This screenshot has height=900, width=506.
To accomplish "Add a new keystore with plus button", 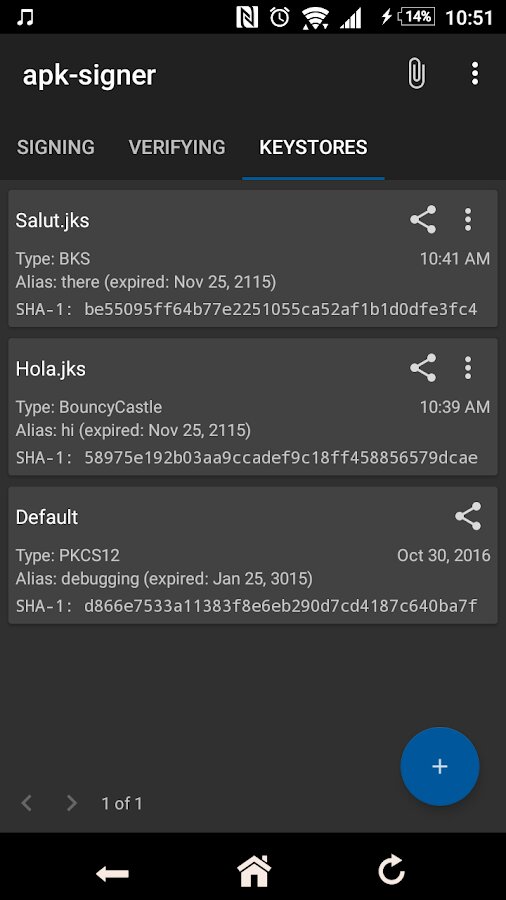I will 439,766.
